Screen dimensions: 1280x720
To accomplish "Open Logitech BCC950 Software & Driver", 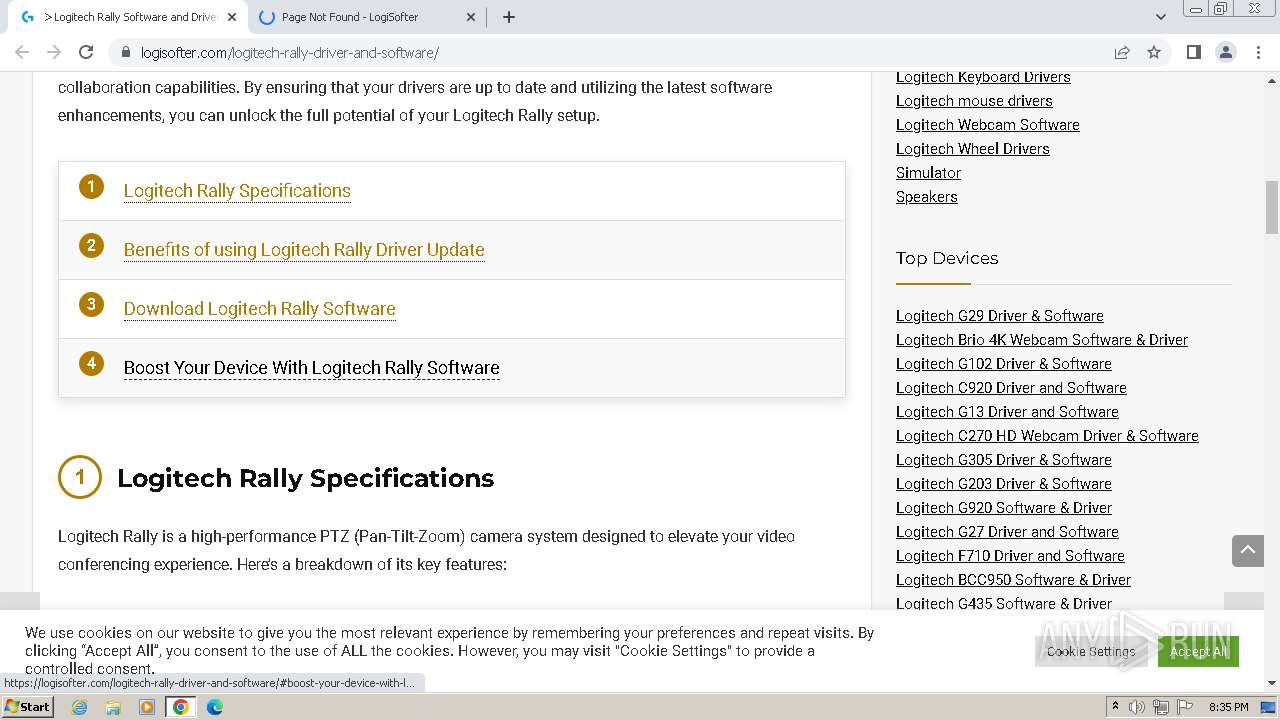I will tap(1013, 580).
